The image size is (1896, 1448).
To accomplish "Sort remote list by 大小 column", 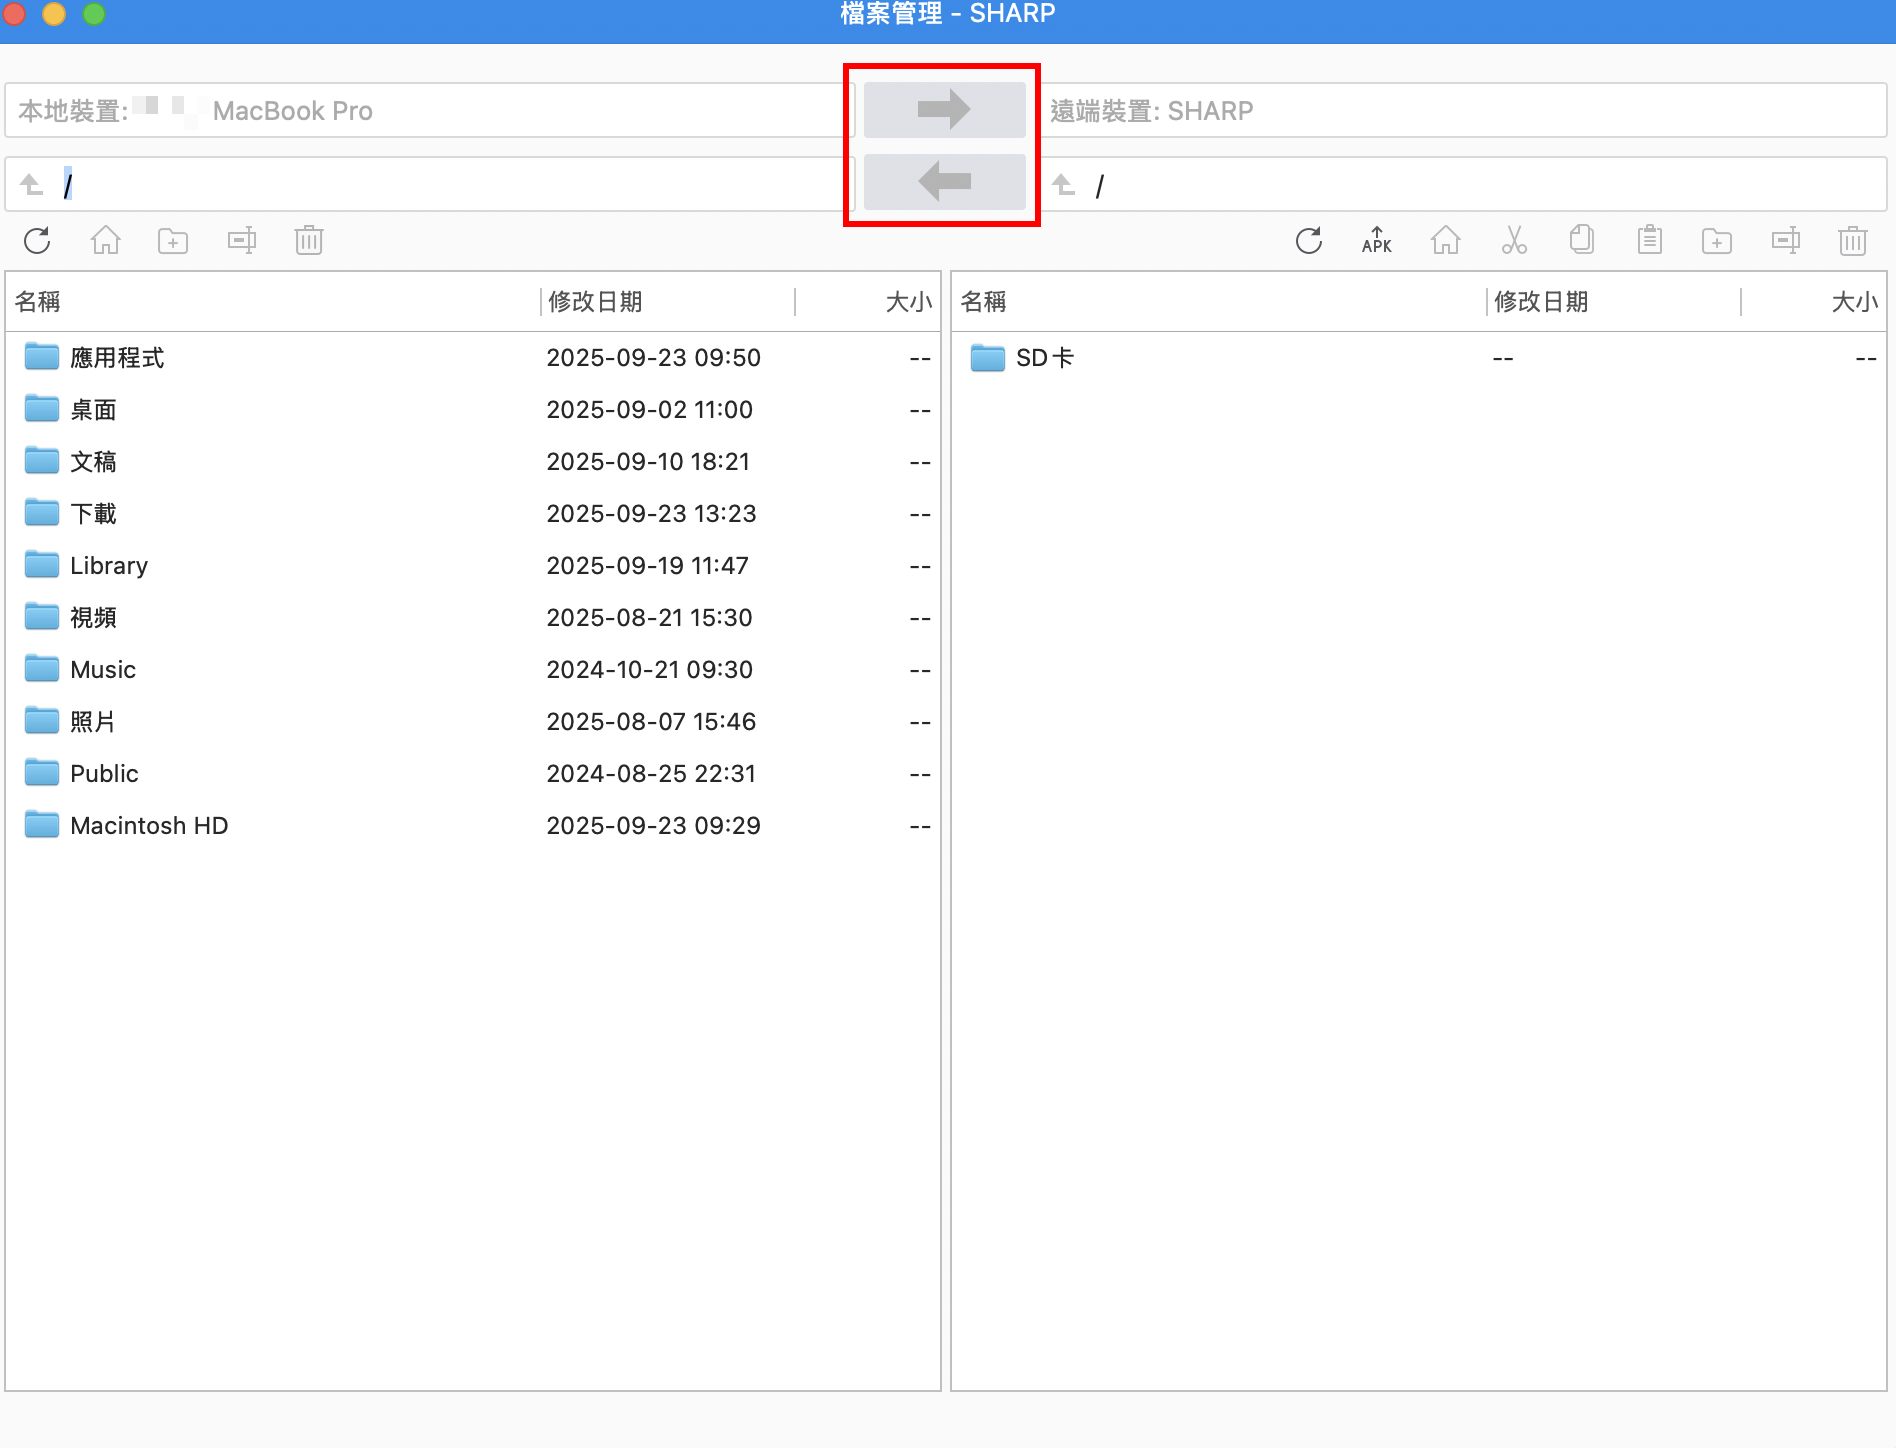I will tap(1813, 302).
